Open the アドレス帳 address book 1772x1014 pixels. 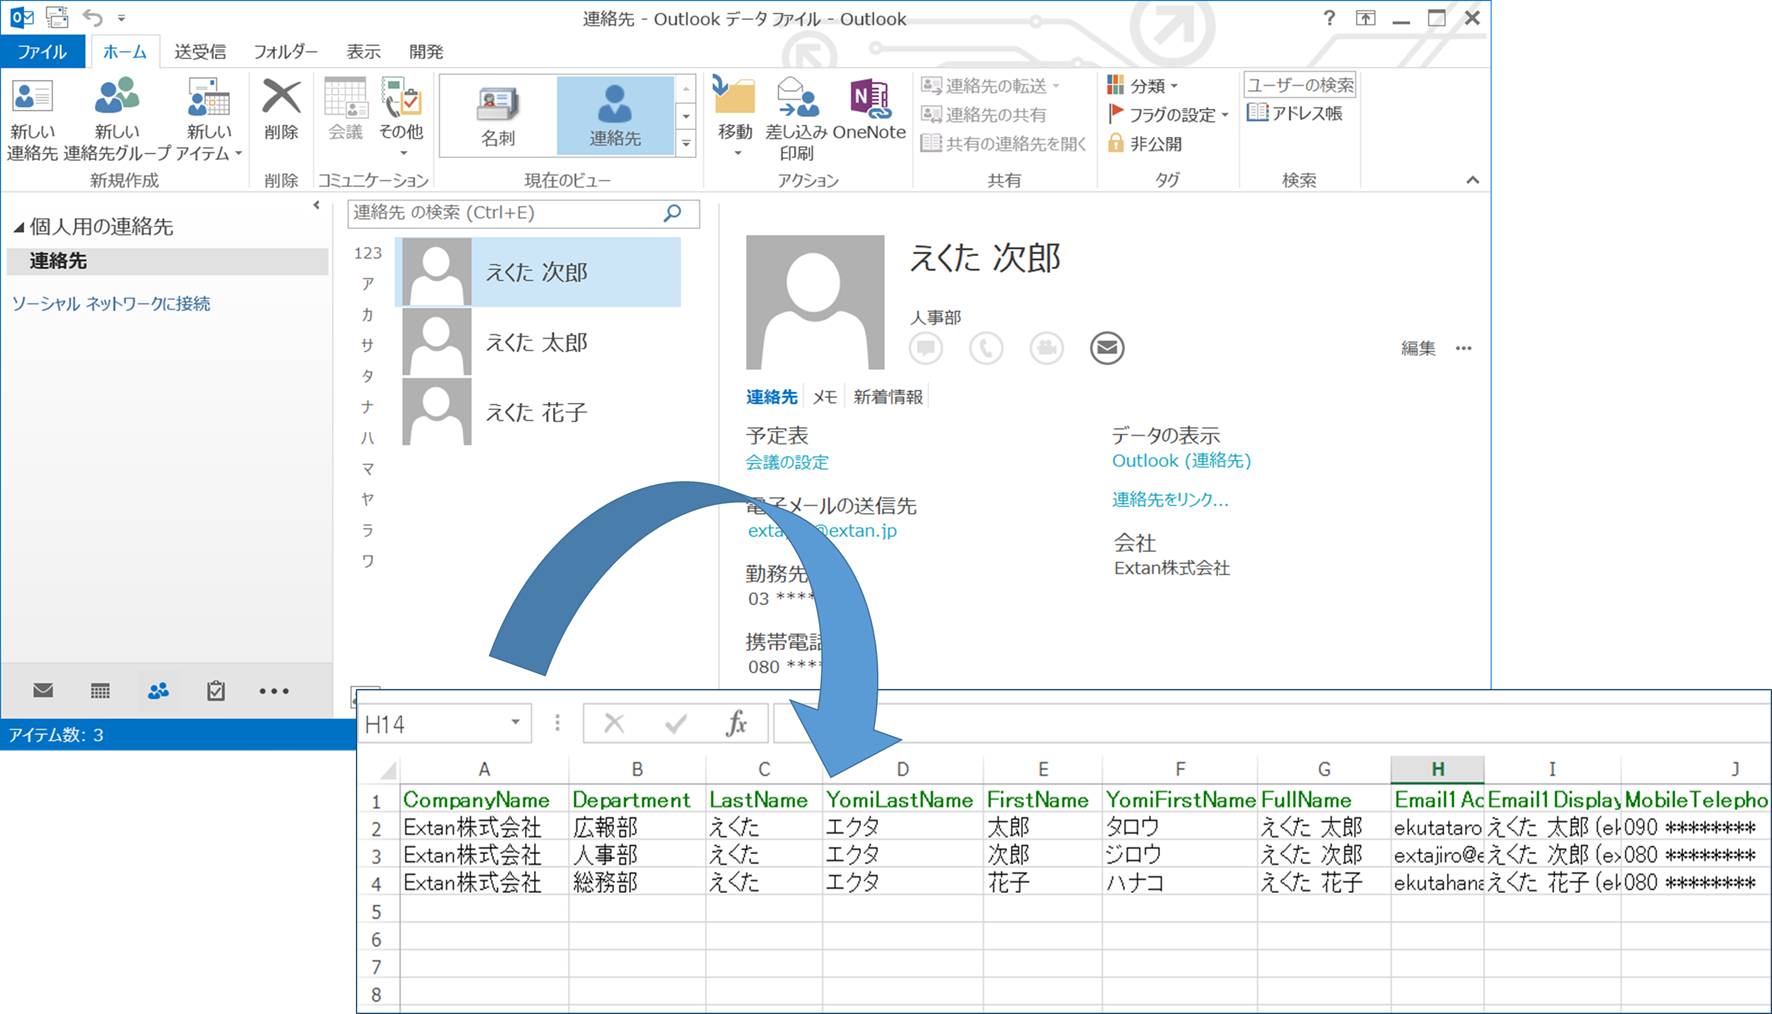(x=1295, y=114)
